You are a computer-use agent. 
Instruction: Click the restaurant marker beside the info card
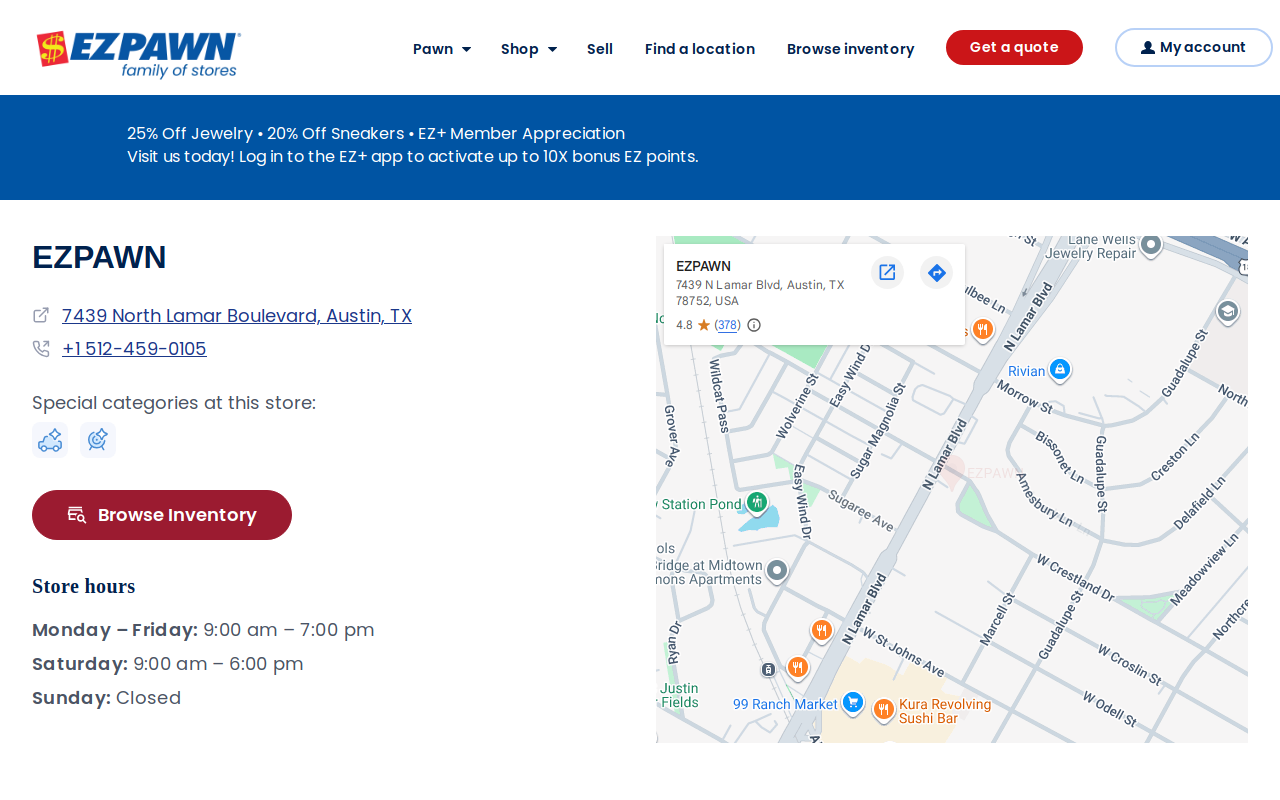tap(983, 330)
